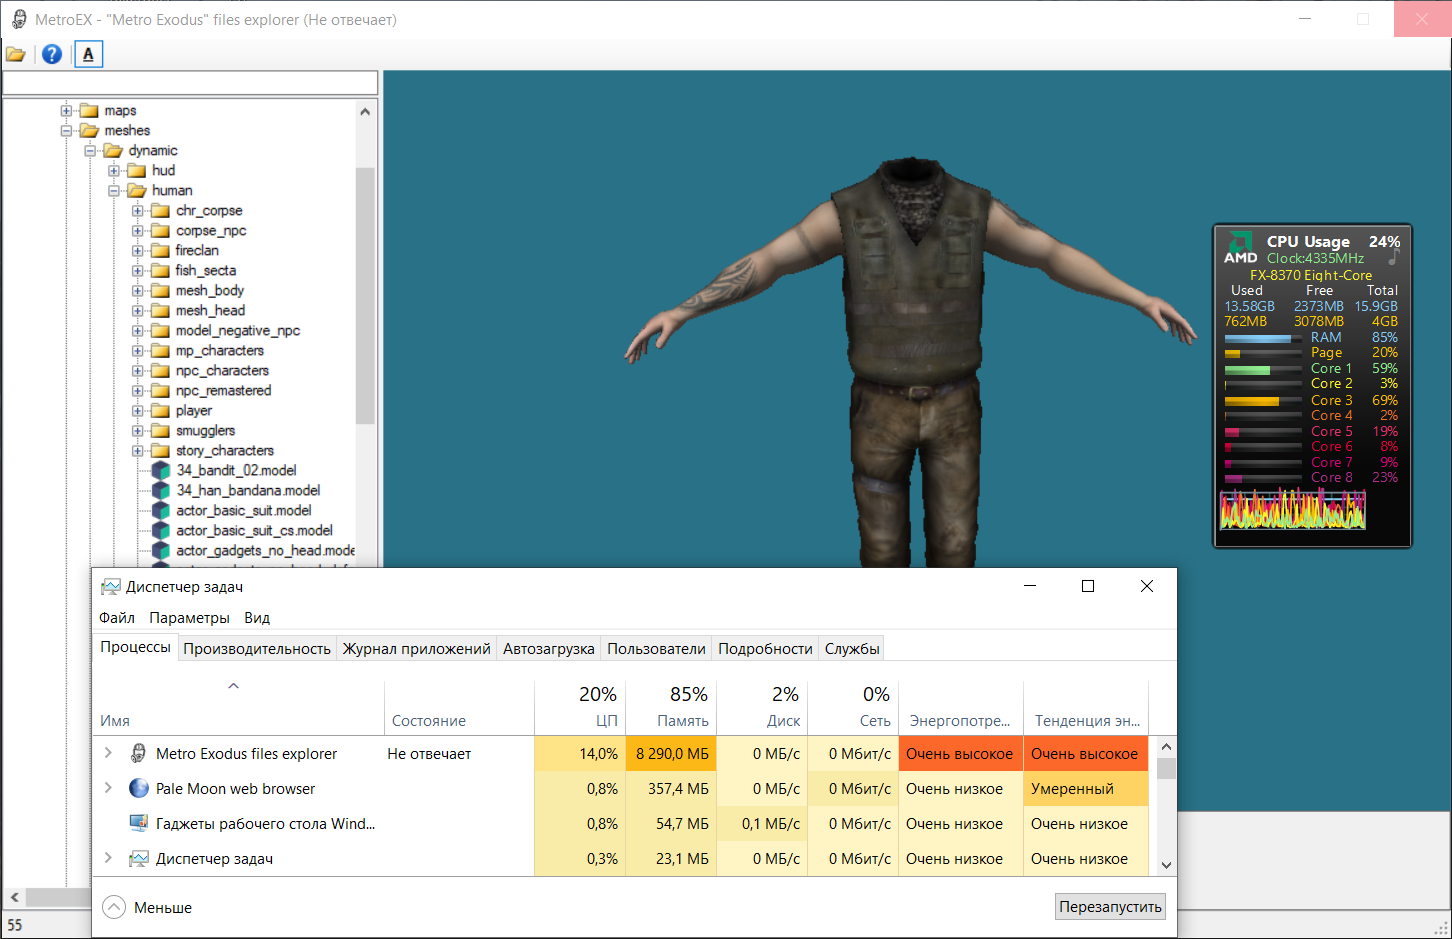Click the Pale Moon web browser globe icon

139,788
